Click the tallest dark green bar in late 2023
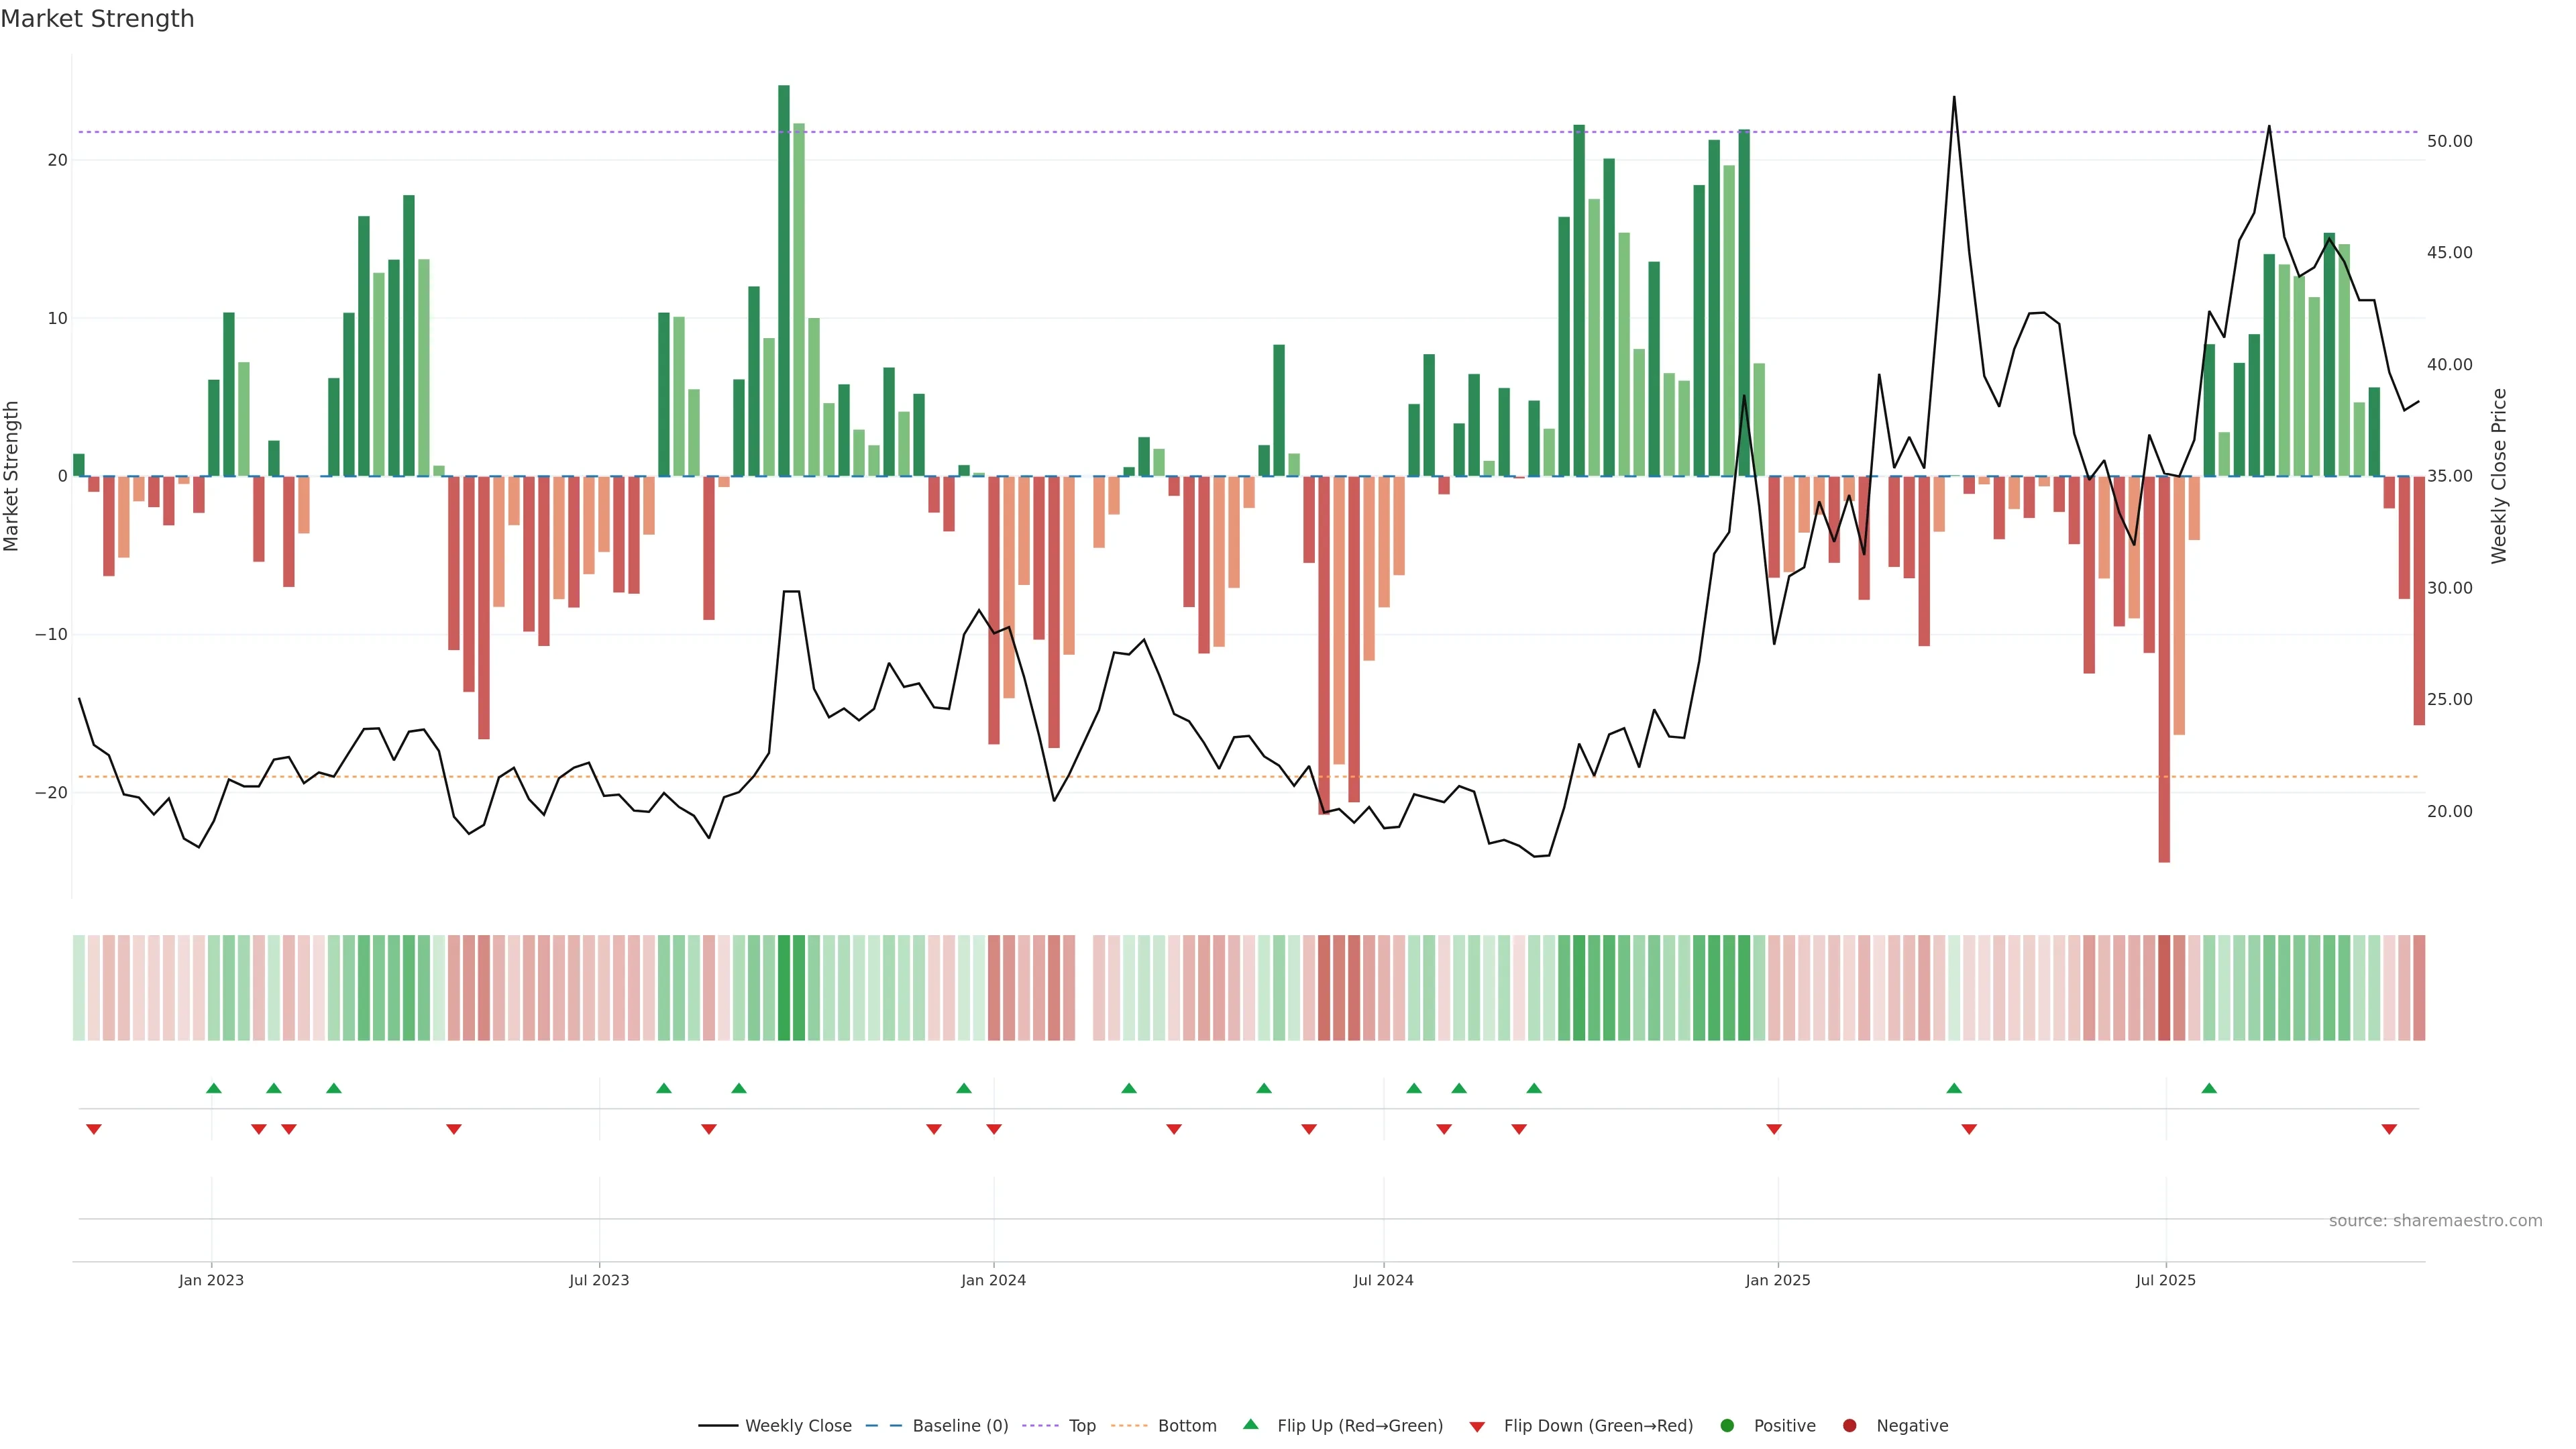The image size is (2576, 1449). point(784,280)
